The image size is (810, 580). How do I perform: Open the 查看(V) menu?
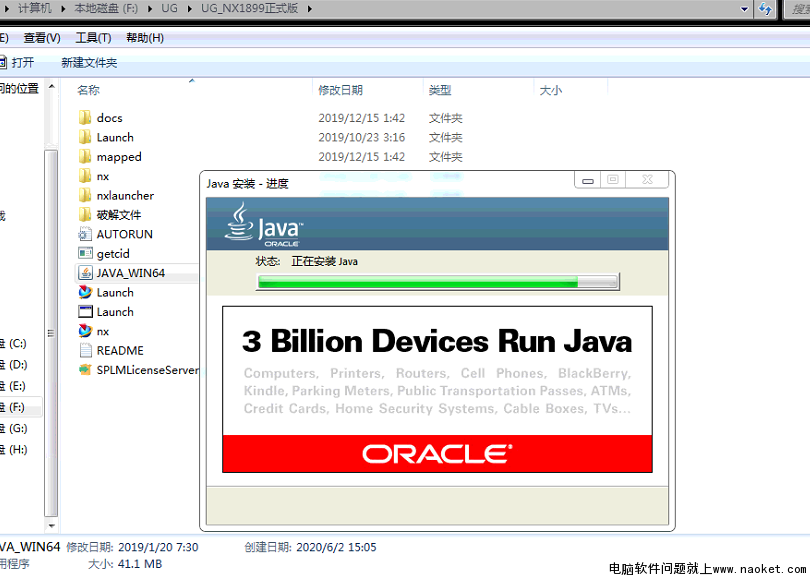(x=42, y=38)
